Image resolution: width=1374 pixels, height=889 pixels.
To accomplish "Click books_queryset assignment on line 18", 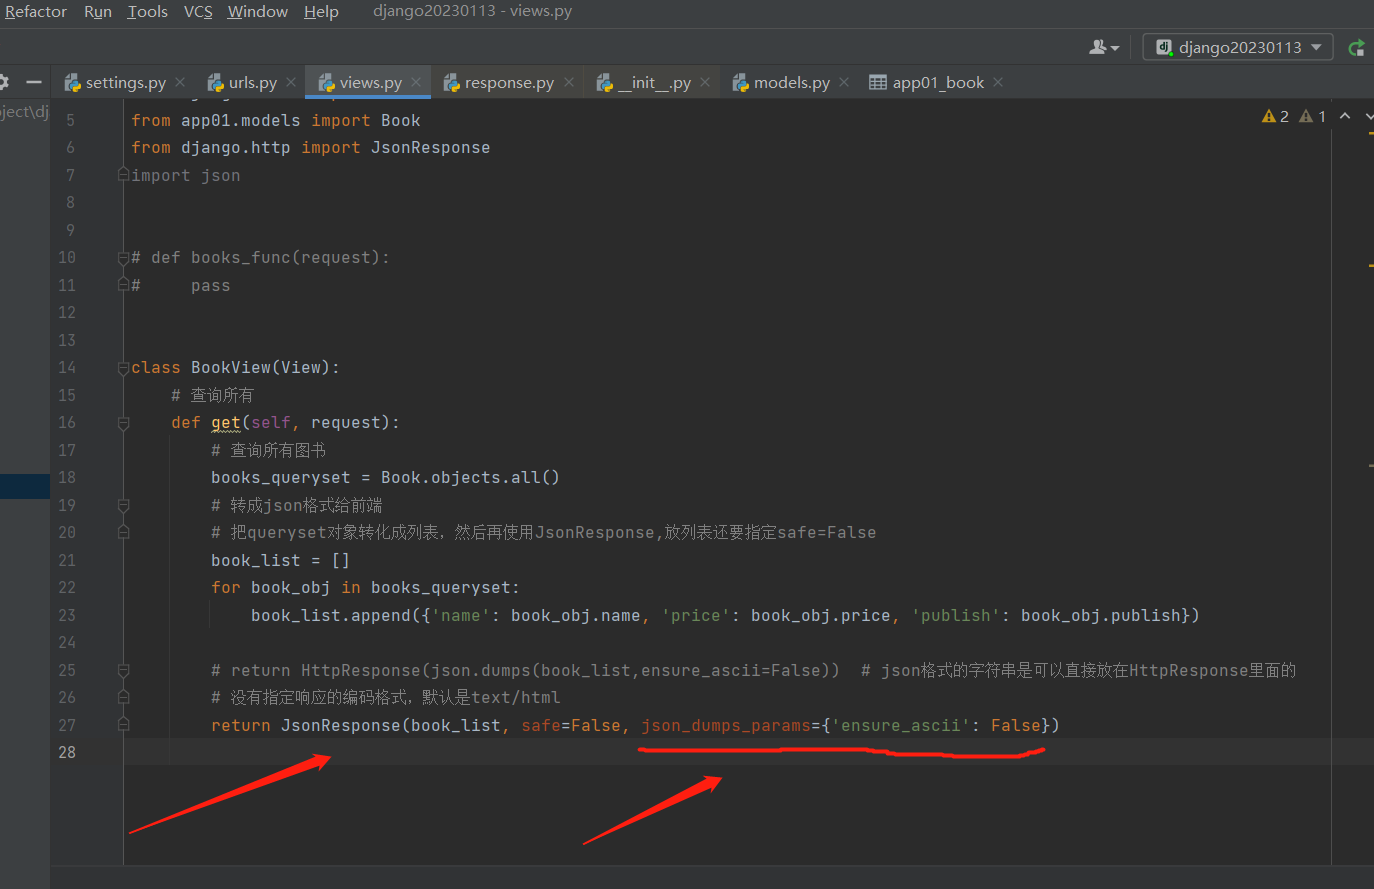I will 385,478.
